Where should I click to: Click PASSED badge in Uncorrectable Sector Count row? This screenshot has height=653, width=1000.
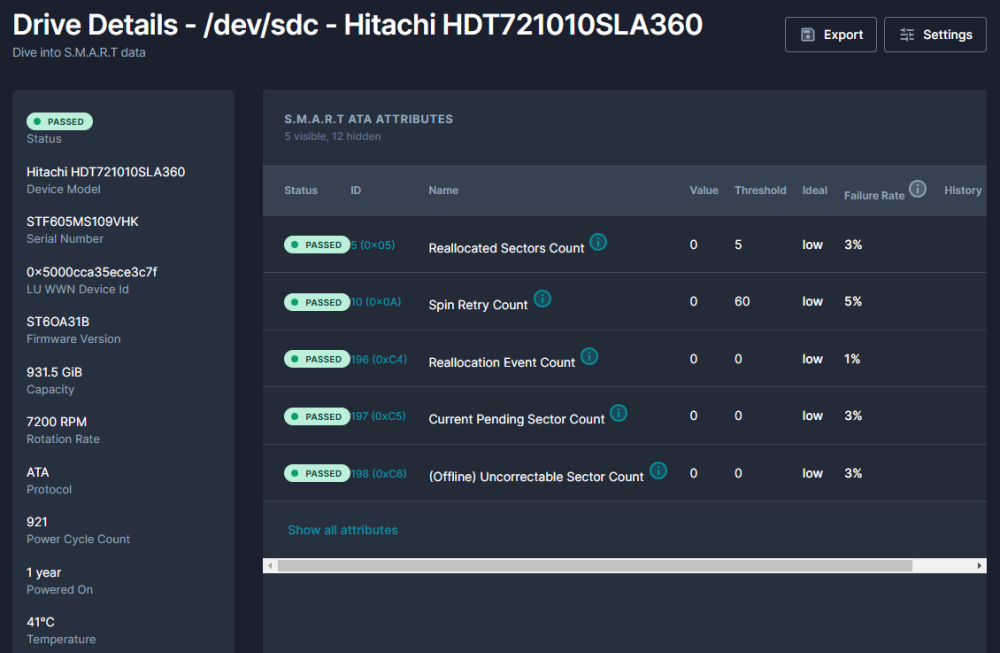coord(317,473)
